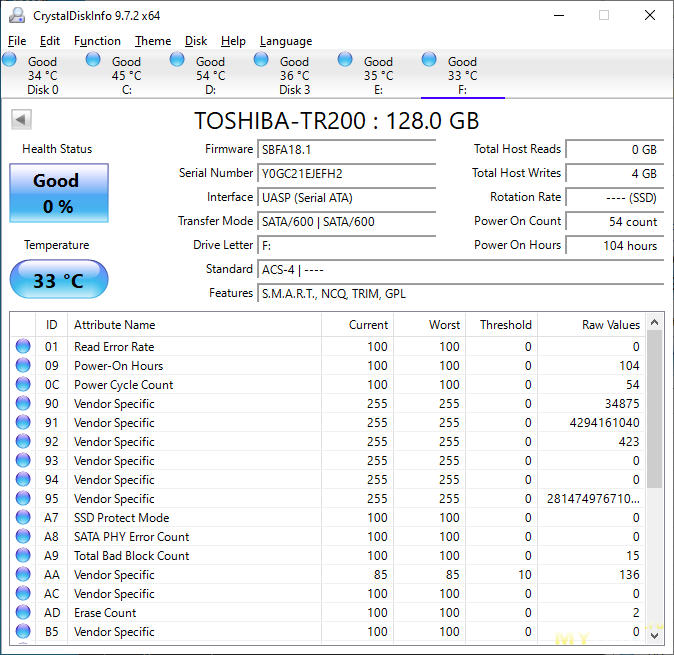
Task: Click the Raw Values column header
Action: (610, 325)
